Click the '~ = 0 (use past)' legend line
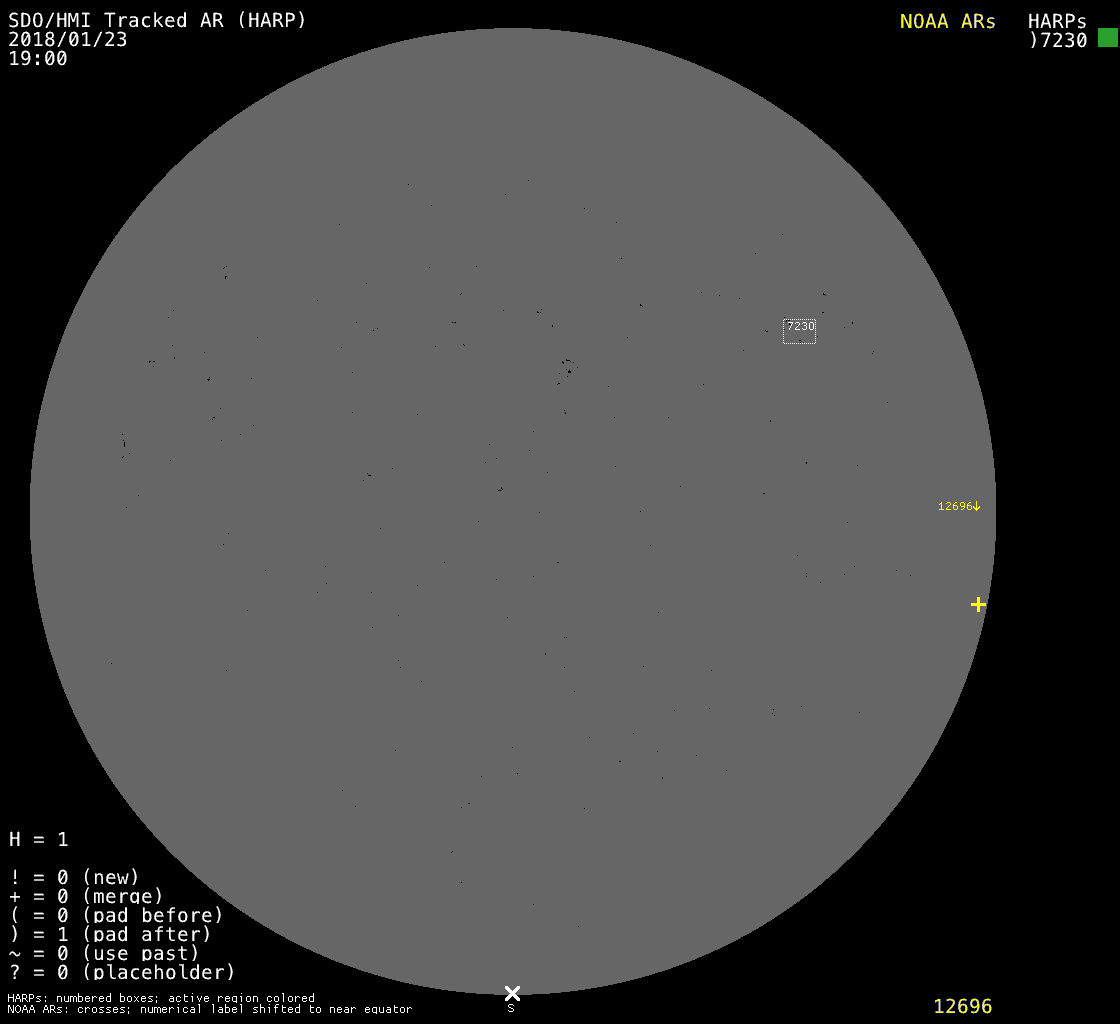The image size is (1120, 1024). (x=104, y=953)
